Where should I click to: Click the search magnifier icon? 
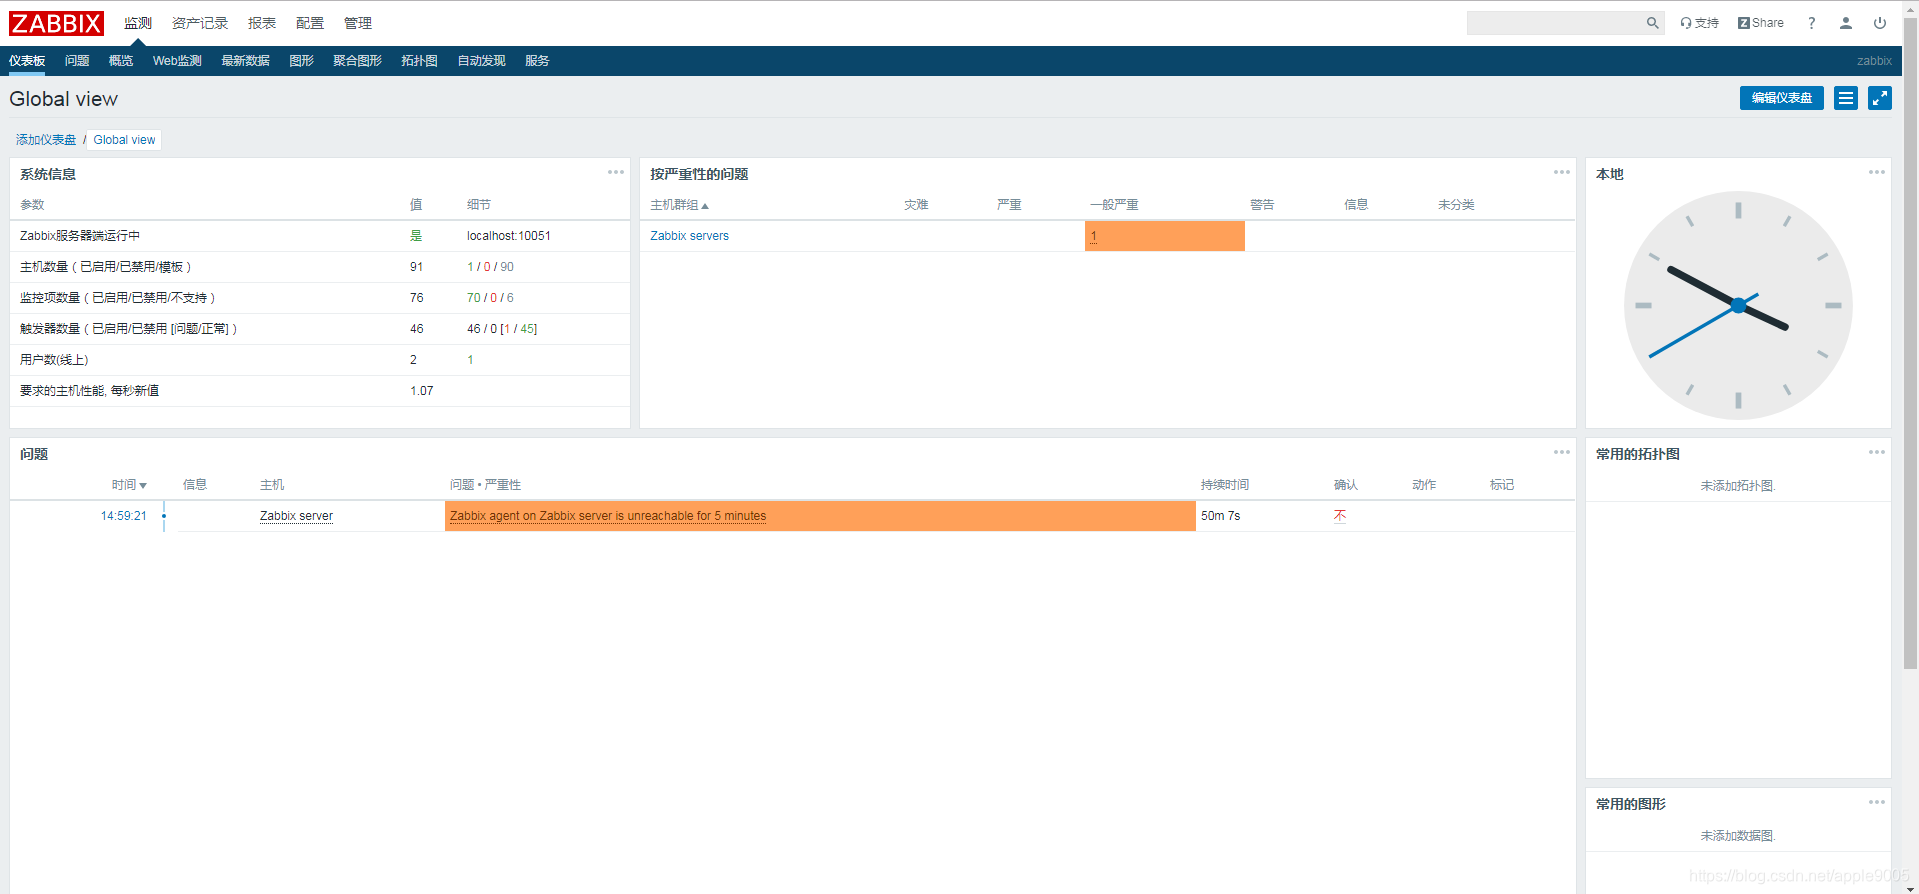tap(1652, 23)
